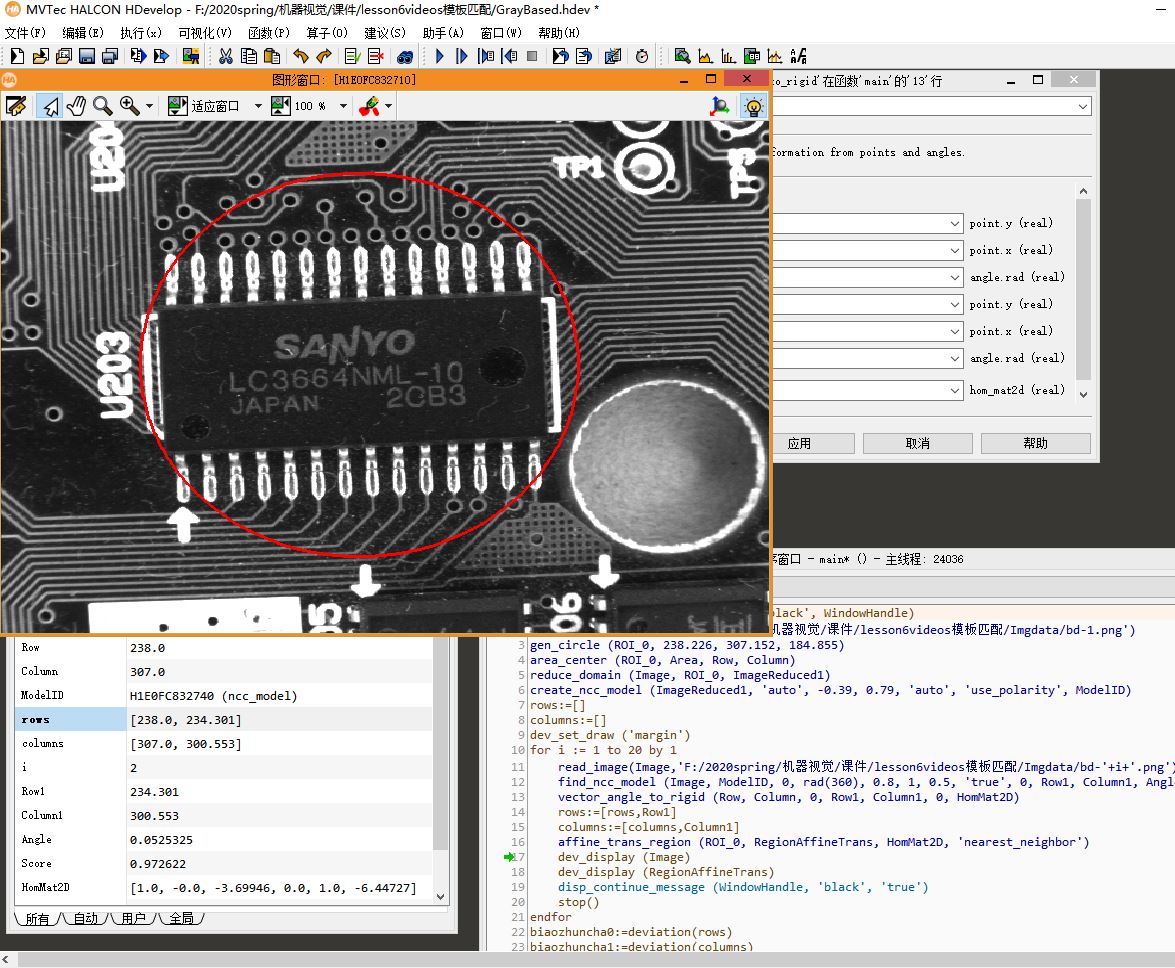The width and height of the screenshot is (1175, 968).
Task: Redo the last edit
Action: coord(324,56)
